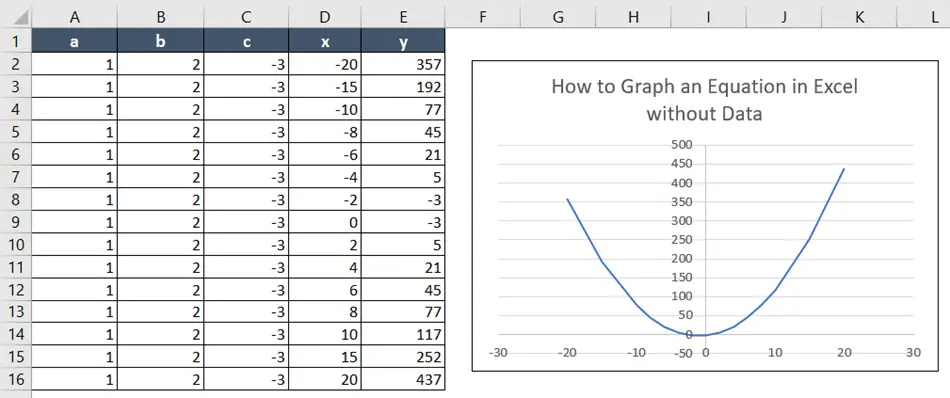Select column B header

tap(161, 18)
